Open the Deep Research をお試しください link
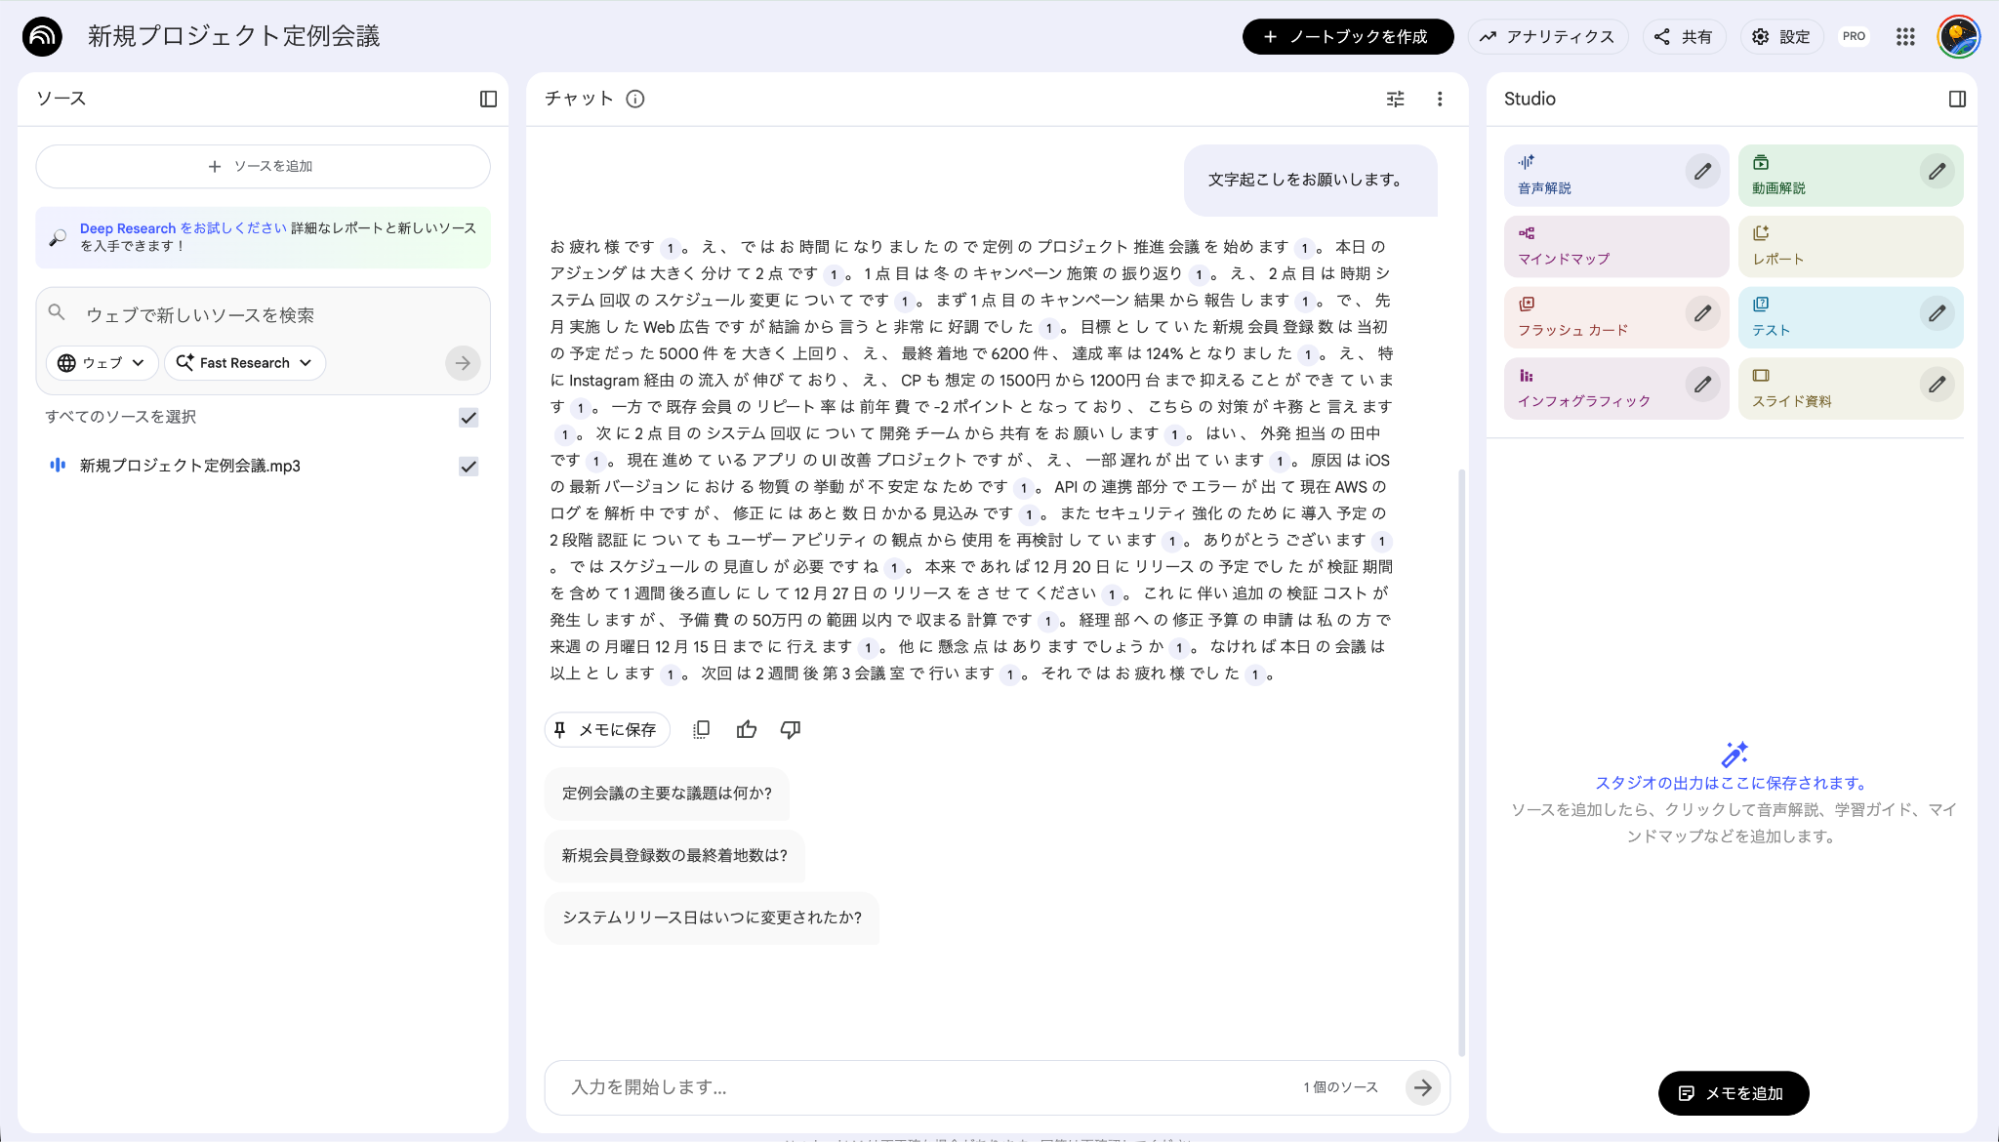Screen dimensions: 1999x1143 (180, 227)
